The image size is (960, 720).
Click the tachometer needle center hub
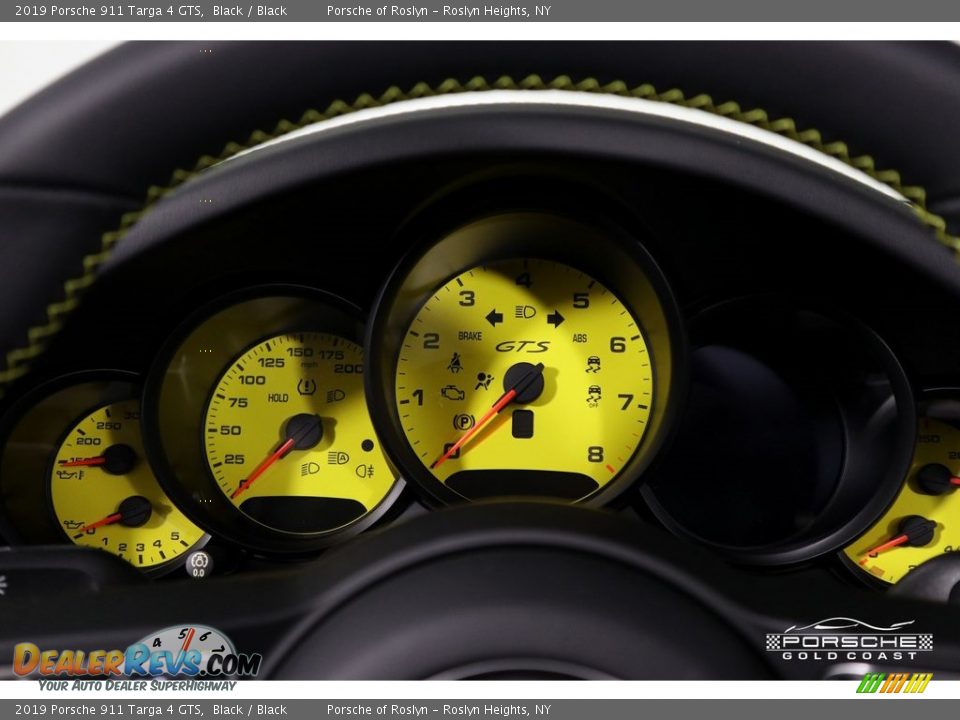pos(523,383)
